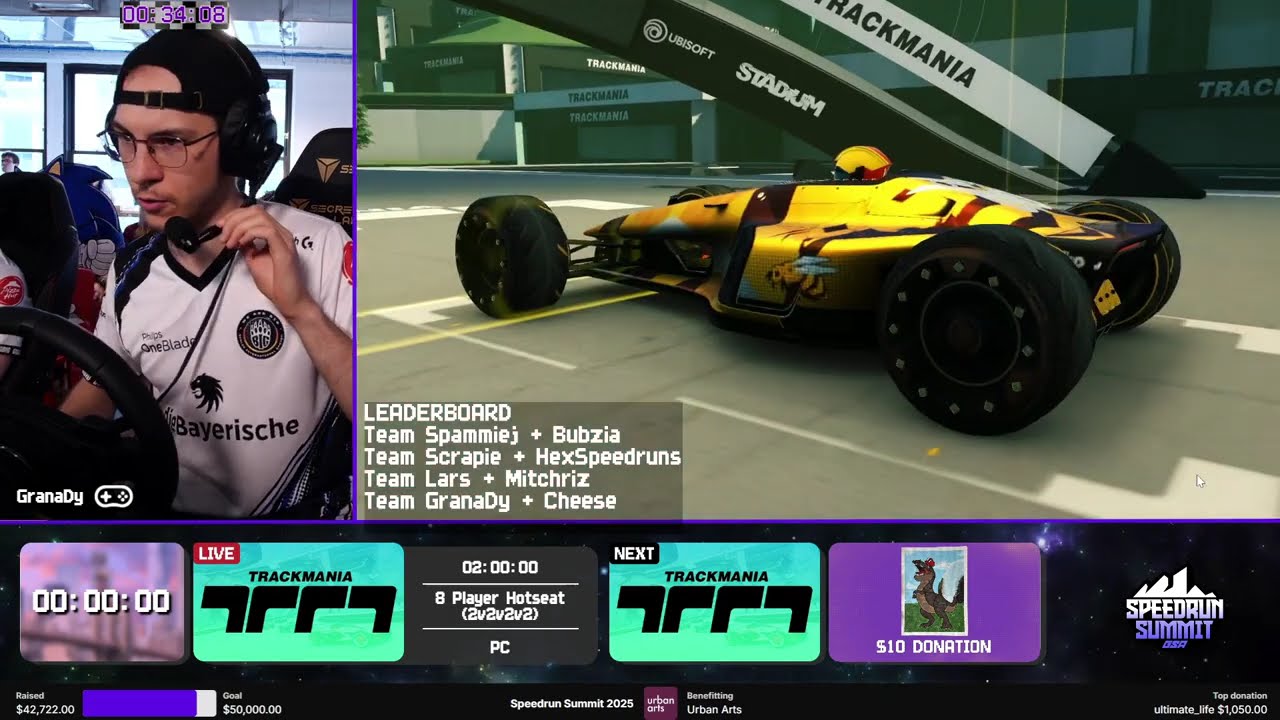Click the 00:34:08 timer overlay

click(x=174, y=15)
